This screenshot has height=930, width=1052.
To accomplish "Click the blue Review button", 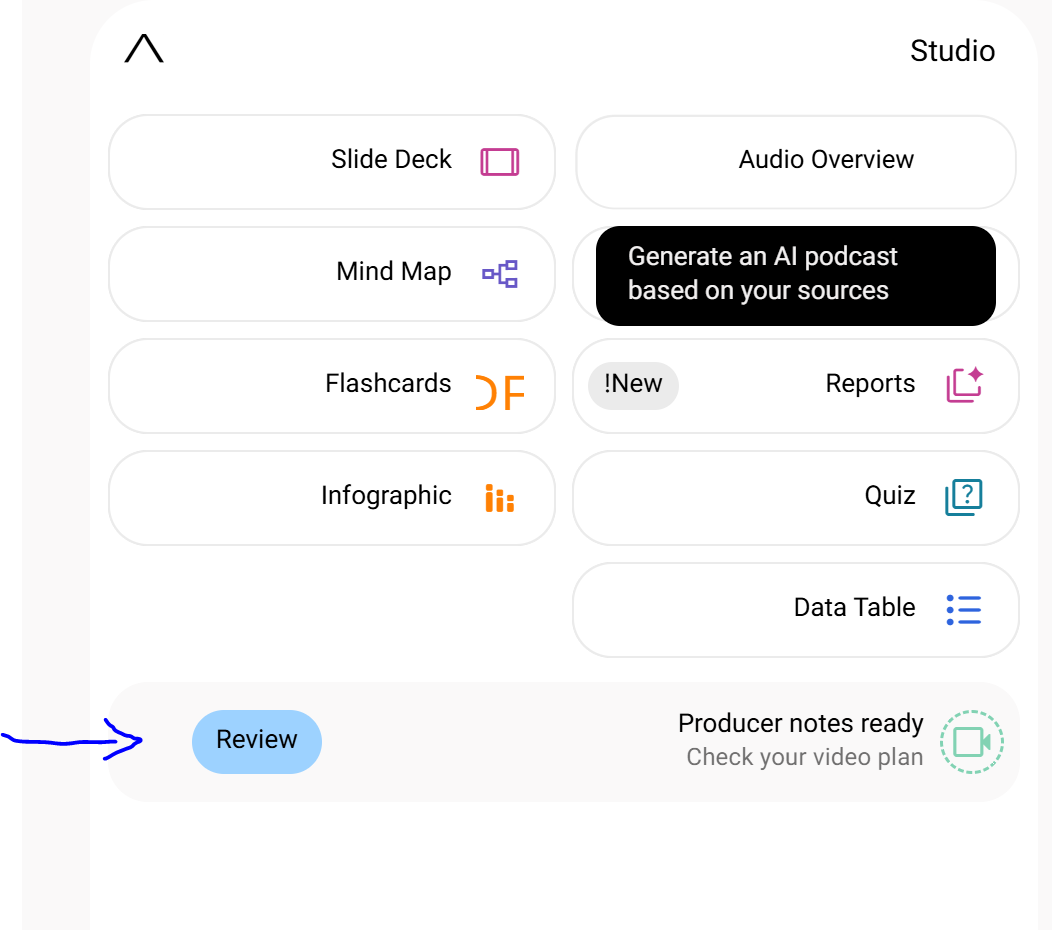I will click(x=257, y=741).
